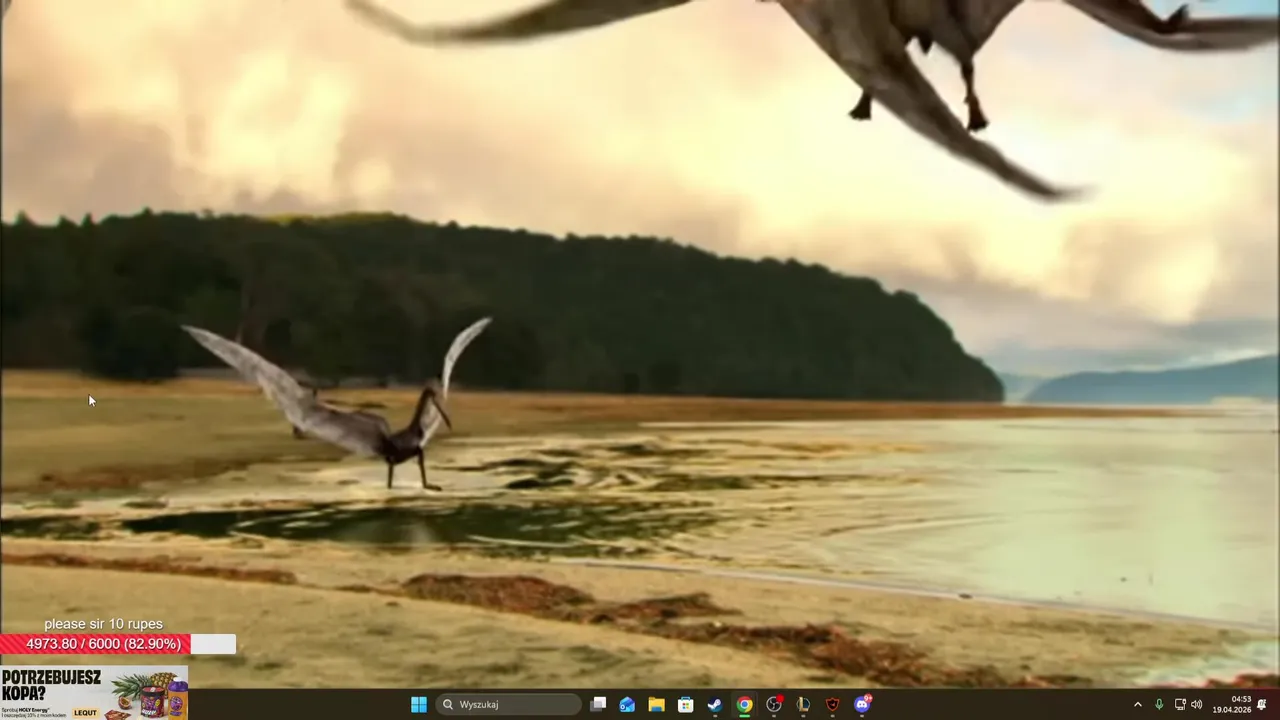Open File Explorer from the taskbar
The height and width of the screenshot is (720, 1280).
656,704
